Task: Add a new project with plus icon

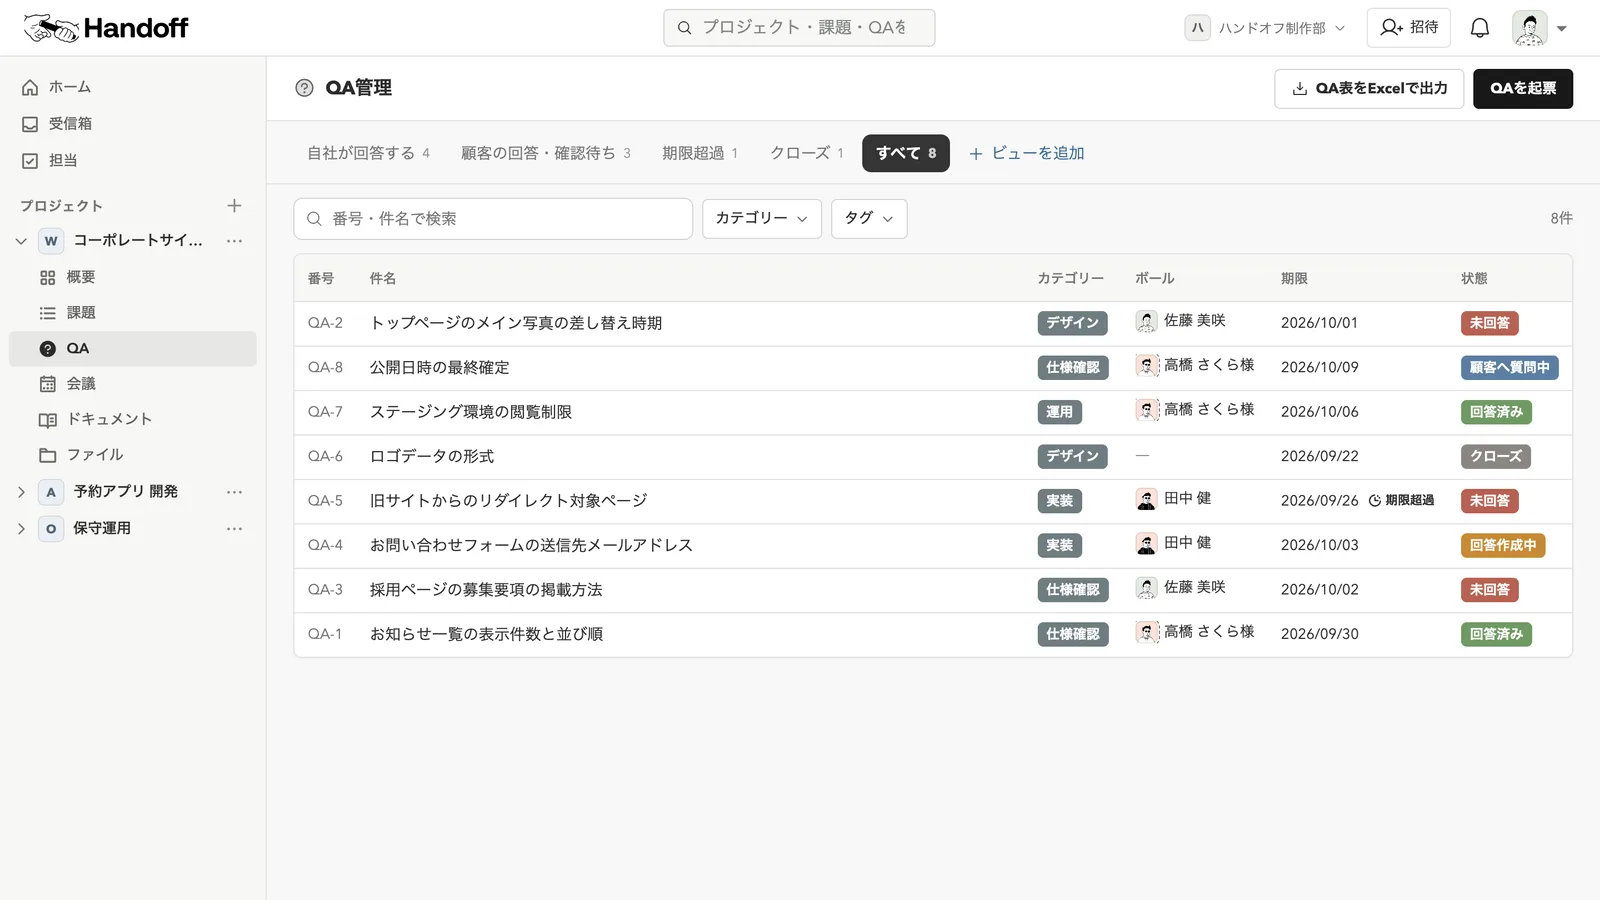Action: (x=234, y=206)
